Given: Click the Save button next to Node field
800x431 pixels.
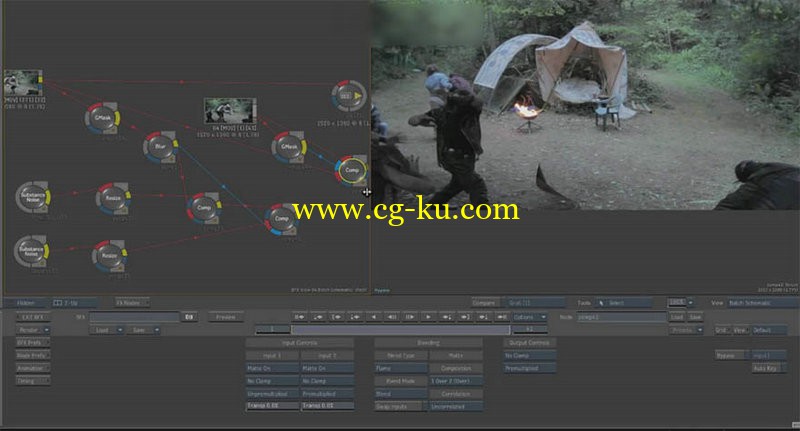Looking at the screenshot, I should (695, 317).
